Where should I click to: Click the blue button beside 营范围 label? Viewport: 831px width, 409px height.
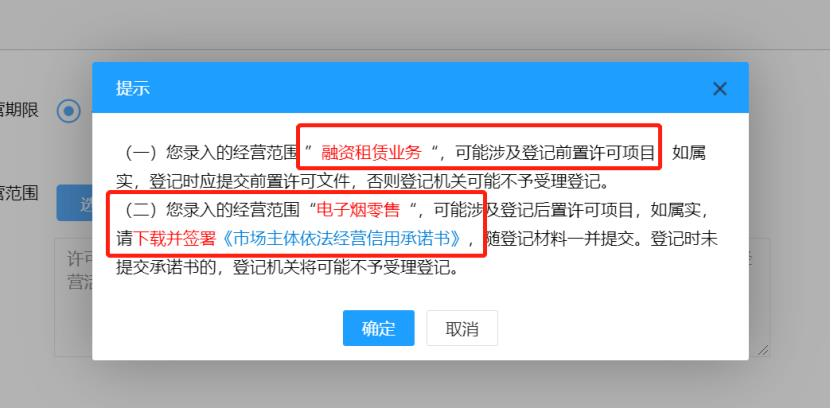(74, 203)
